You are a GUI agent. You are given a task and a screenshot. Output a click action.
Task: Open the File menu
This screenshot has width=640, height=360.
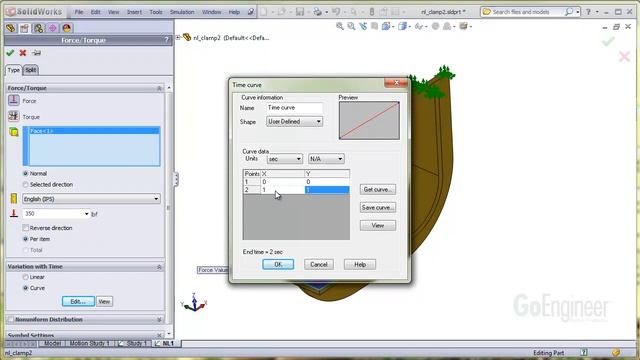pyautogui.click(x=79, y=12)
